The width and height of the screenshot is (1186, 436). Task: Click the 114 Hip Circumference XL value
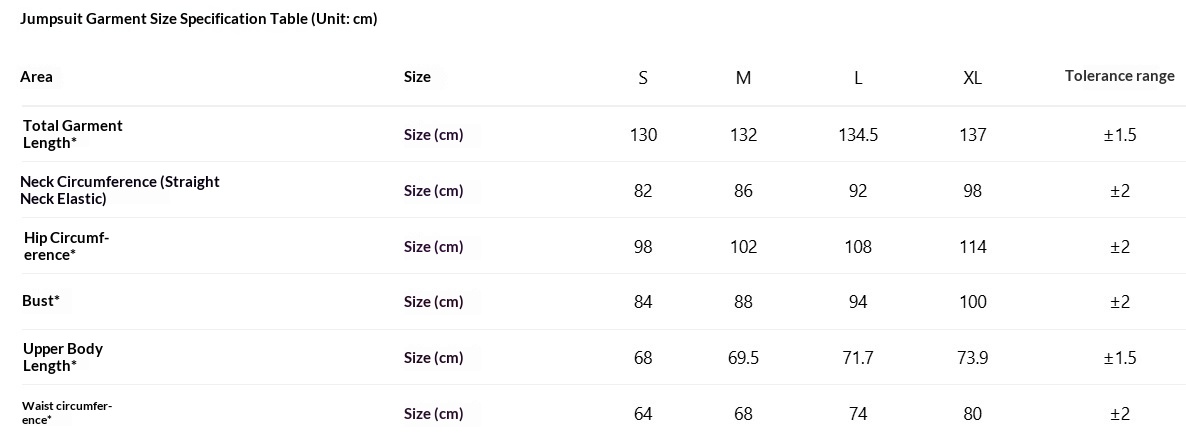coord(972,247)
